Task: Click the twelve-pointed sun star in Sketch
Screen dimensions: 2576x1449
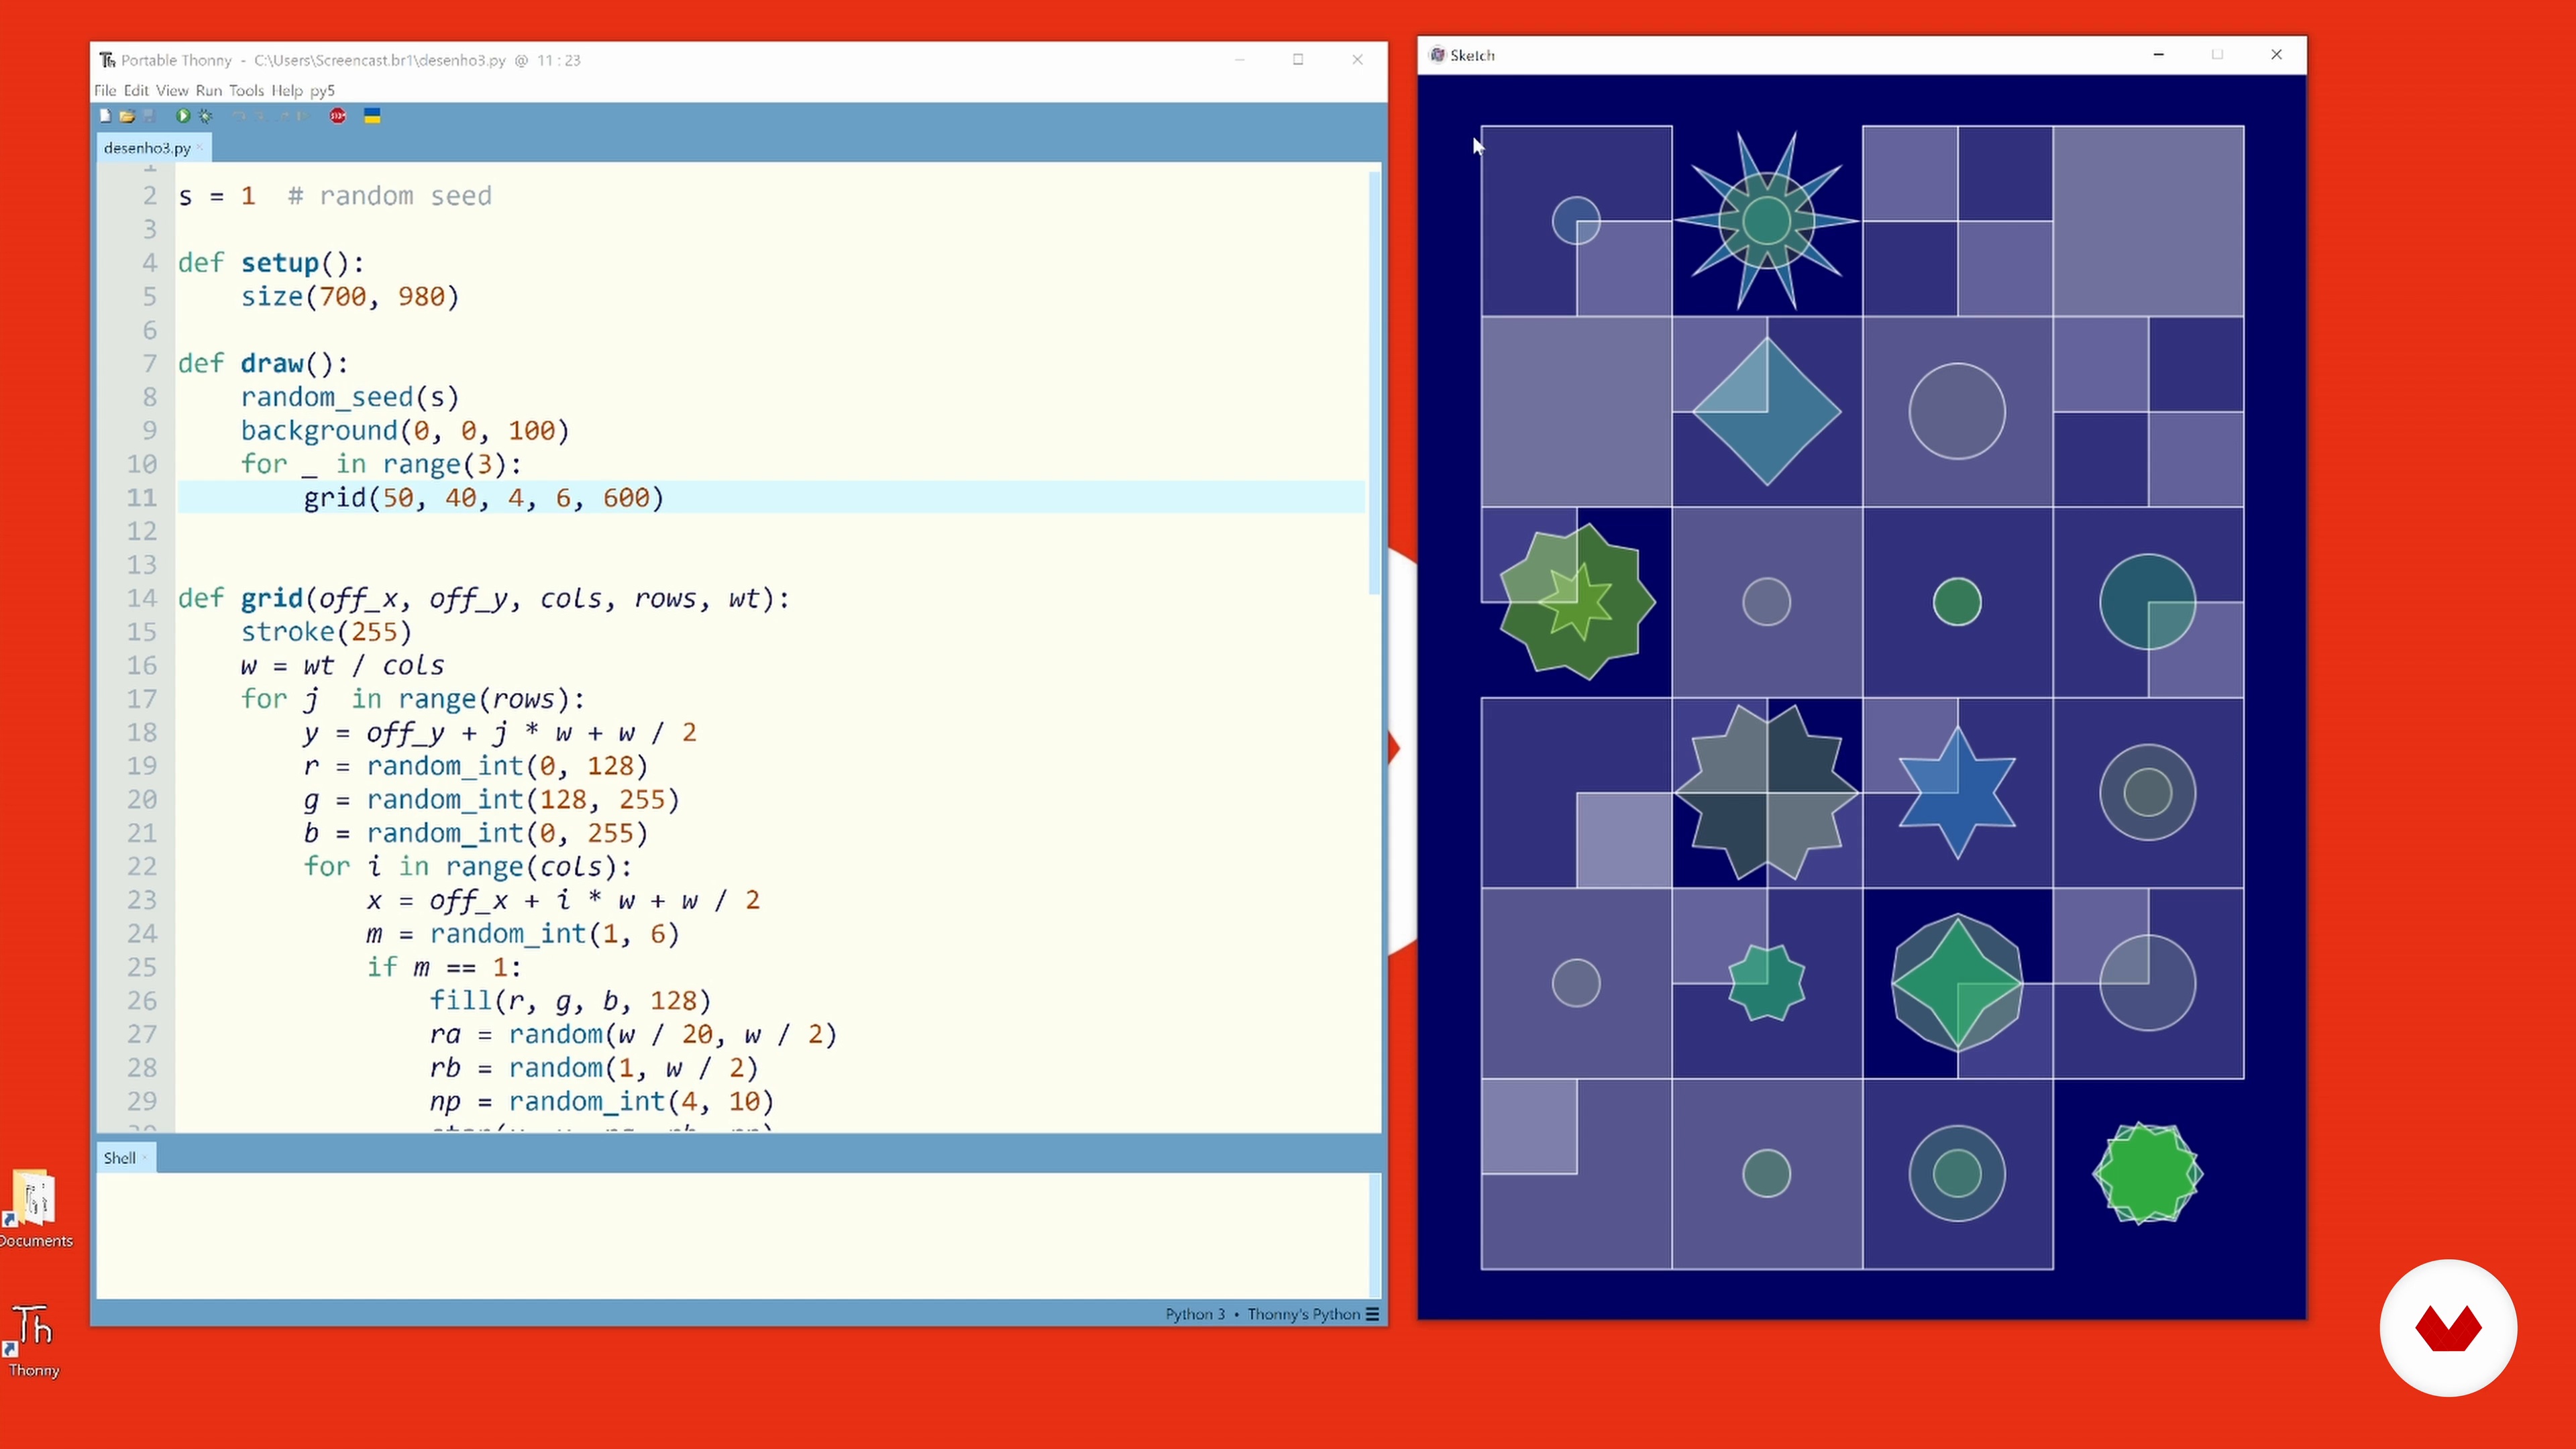Action: [x=1767, y=221]
